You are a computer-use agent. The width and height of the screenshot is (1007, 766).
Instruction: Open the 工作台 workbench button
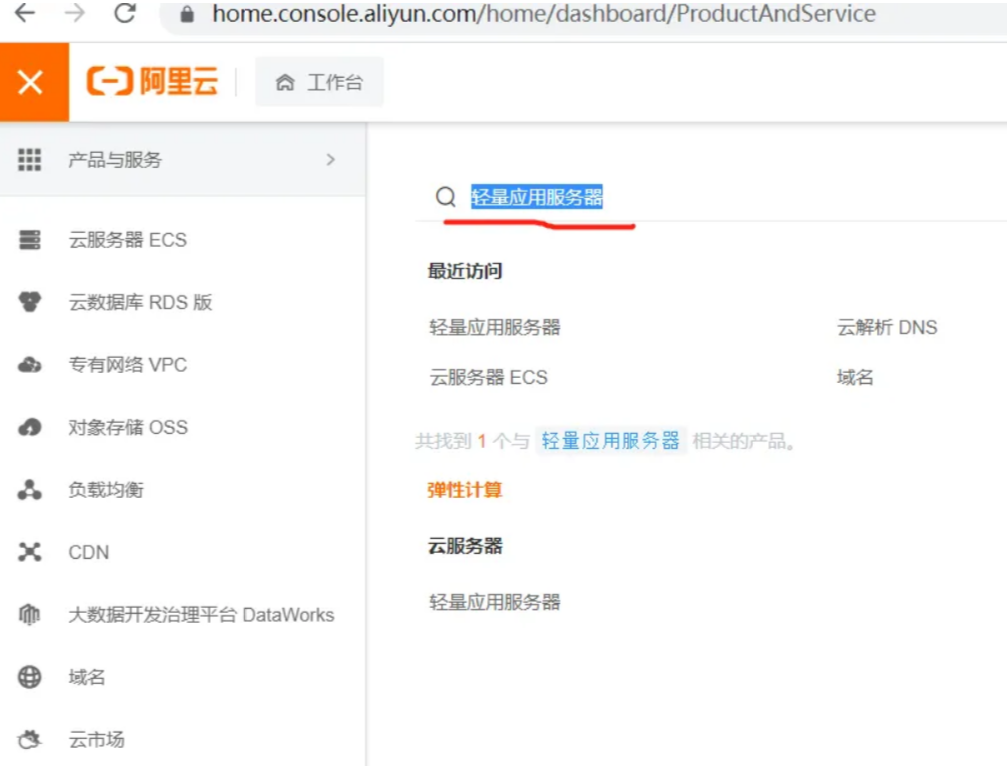click(x=319, y=82)
